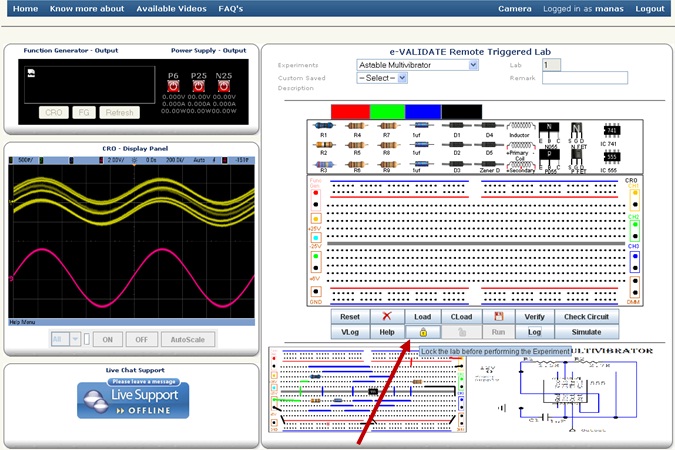
Task: Toggle the P25 power supply switch
Action: 200,87
